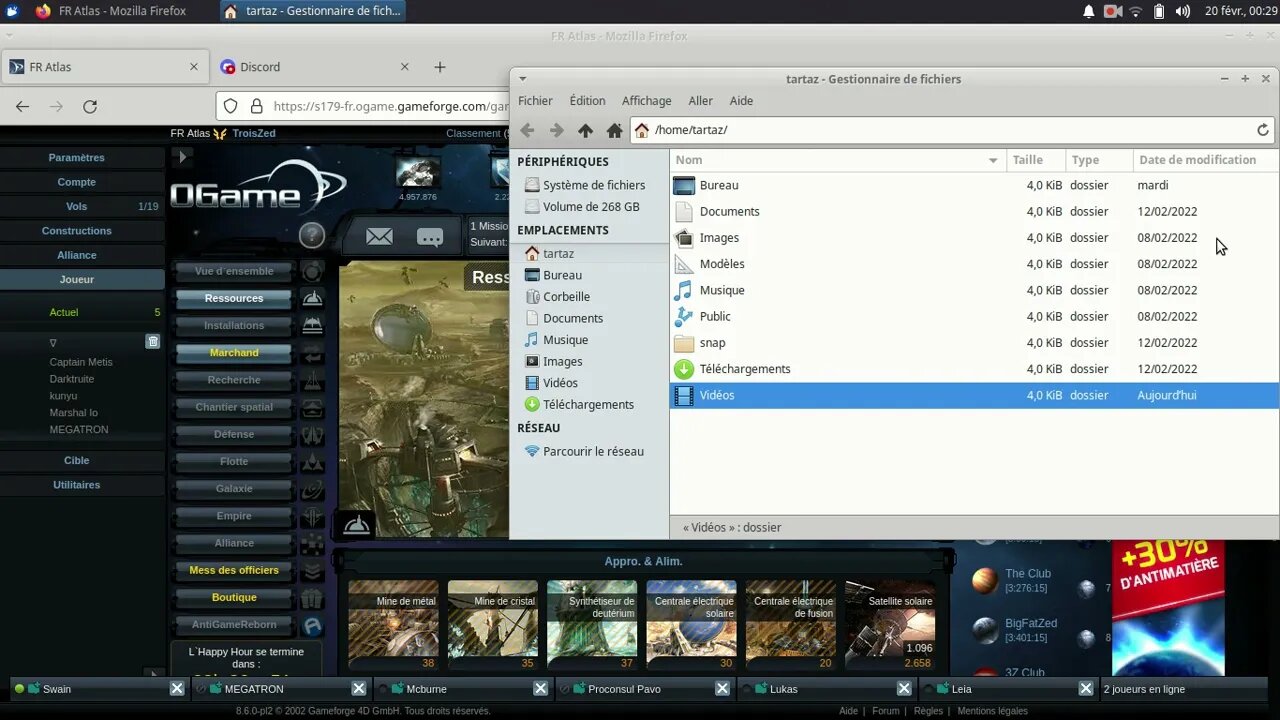
Task: Switch to the FR Atlas browser tab
Action: click(104, 67)
